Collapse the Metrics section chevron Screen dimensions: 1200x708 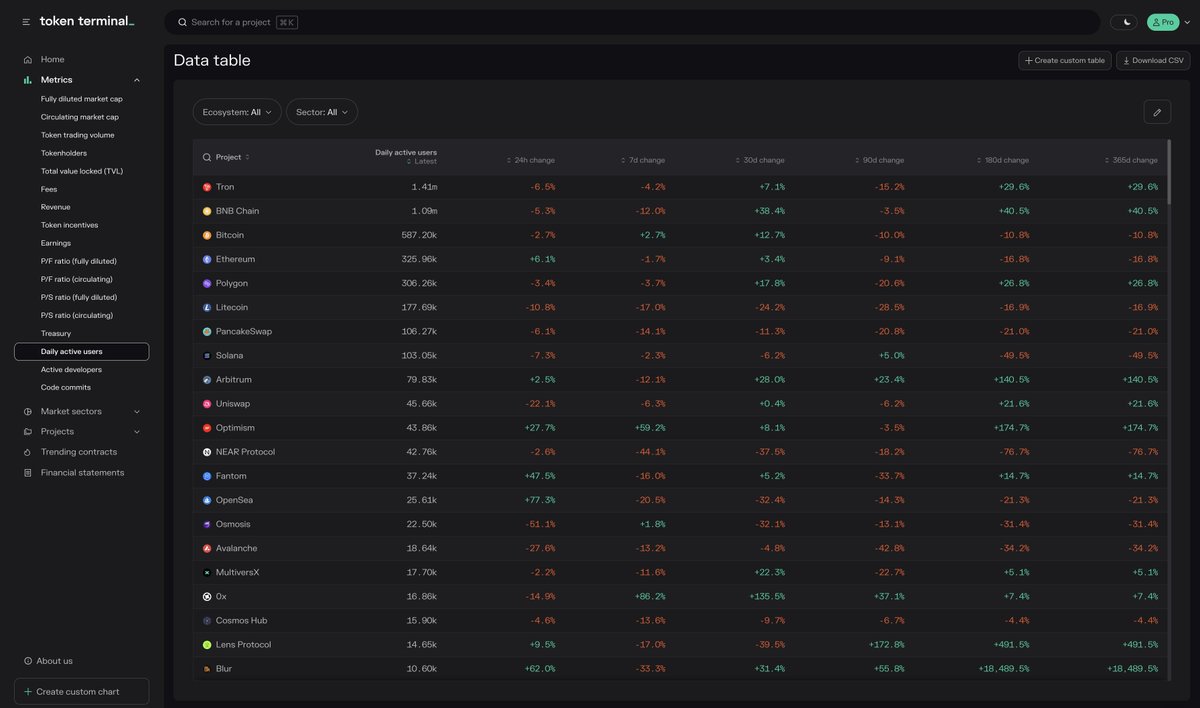click(137, 80)
